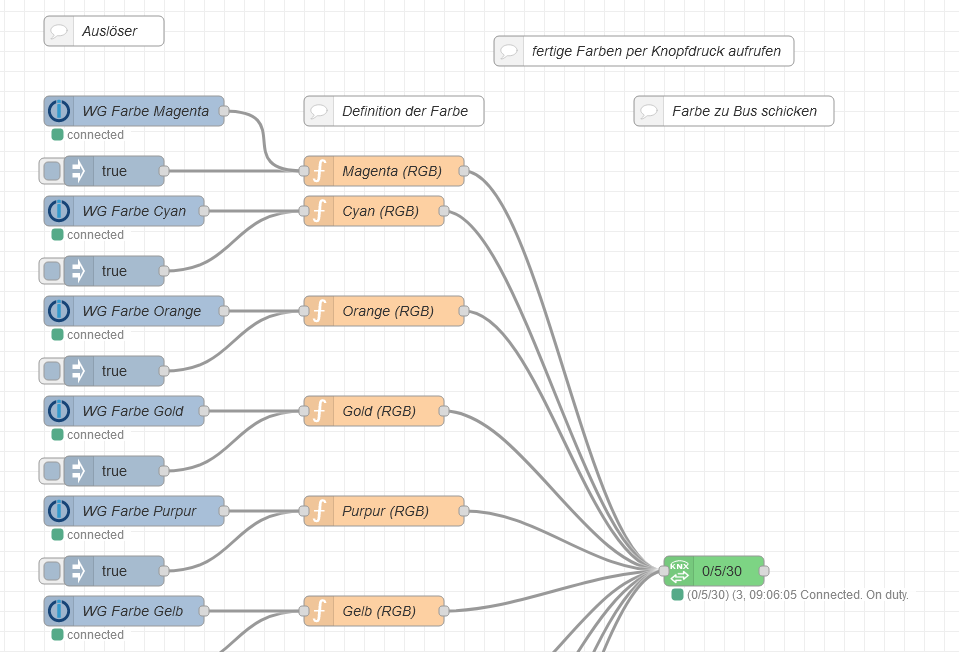Click the output port of the 0/5/30 node
The height and width of the screenshot is (652, 959).
pyautogui.click(x=764, y=571)
